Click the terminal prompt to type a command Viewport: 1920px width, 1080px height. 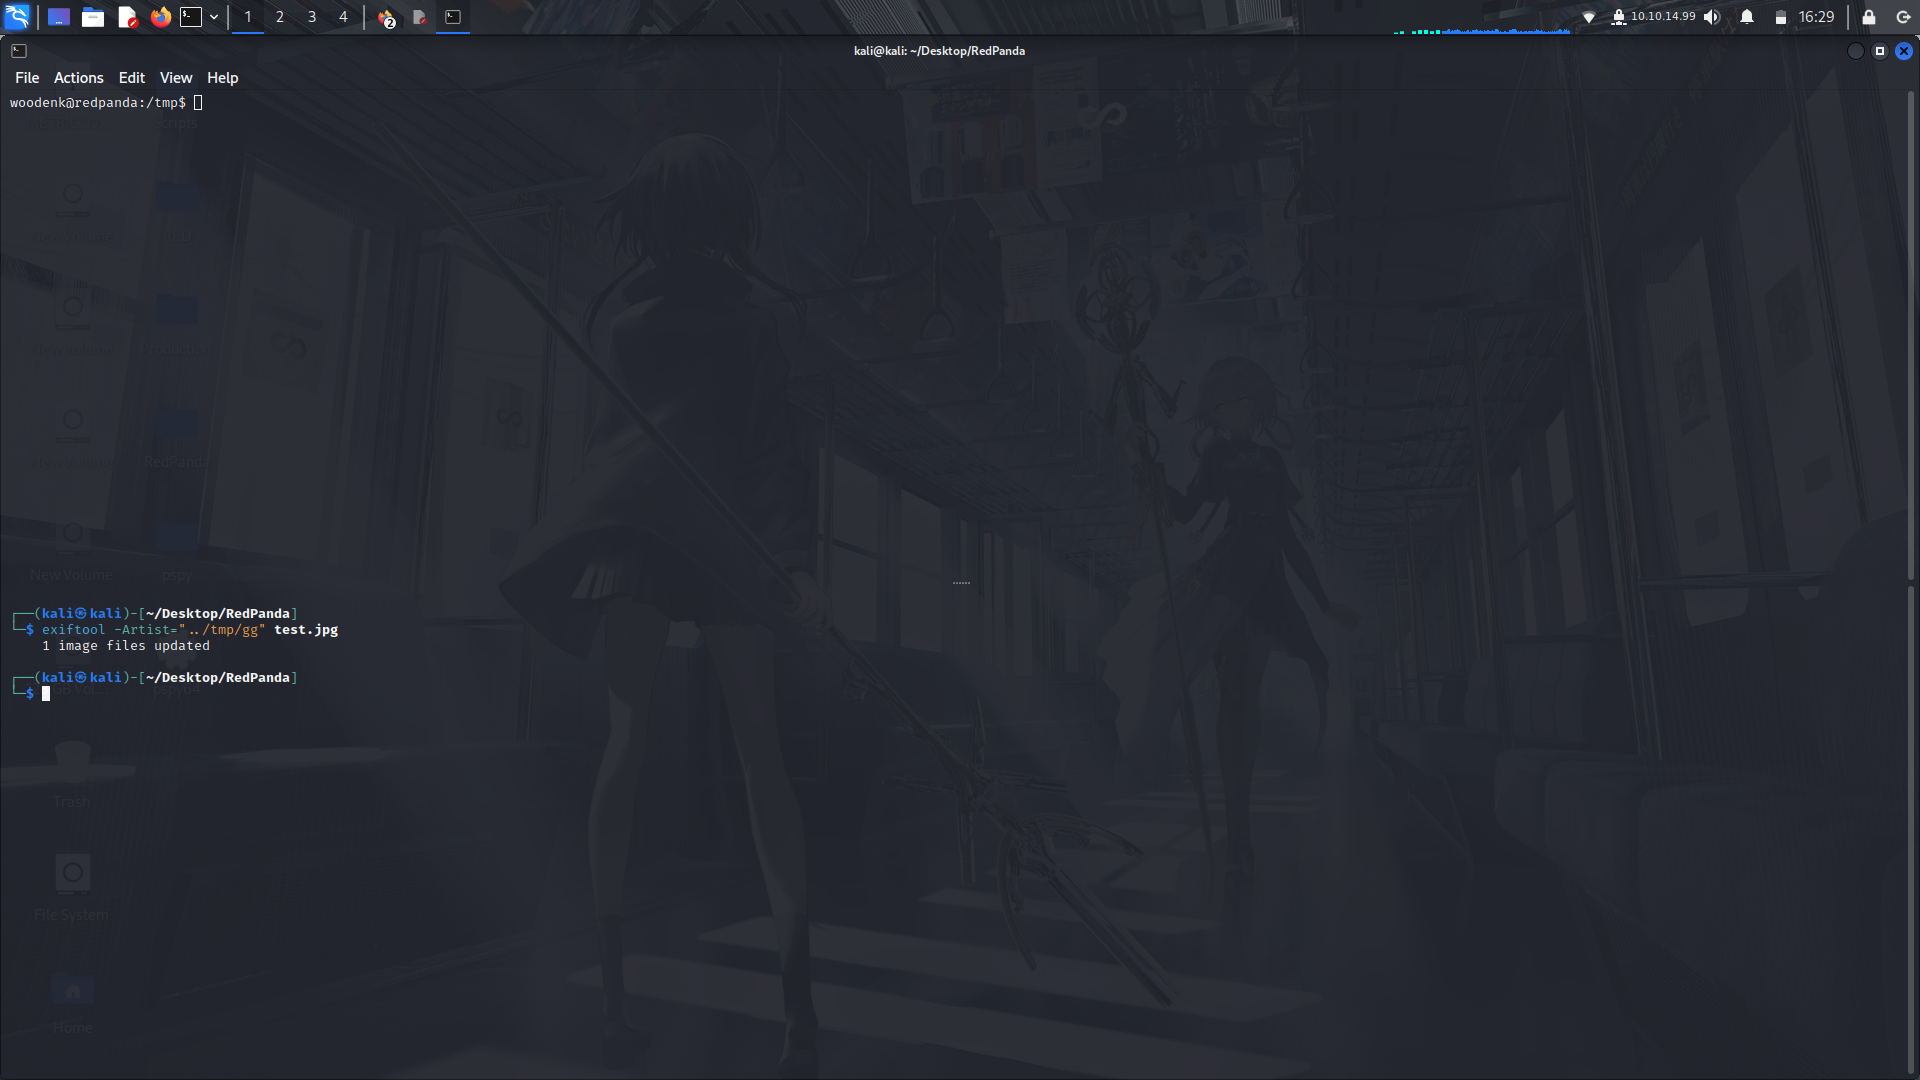point(48,693)
